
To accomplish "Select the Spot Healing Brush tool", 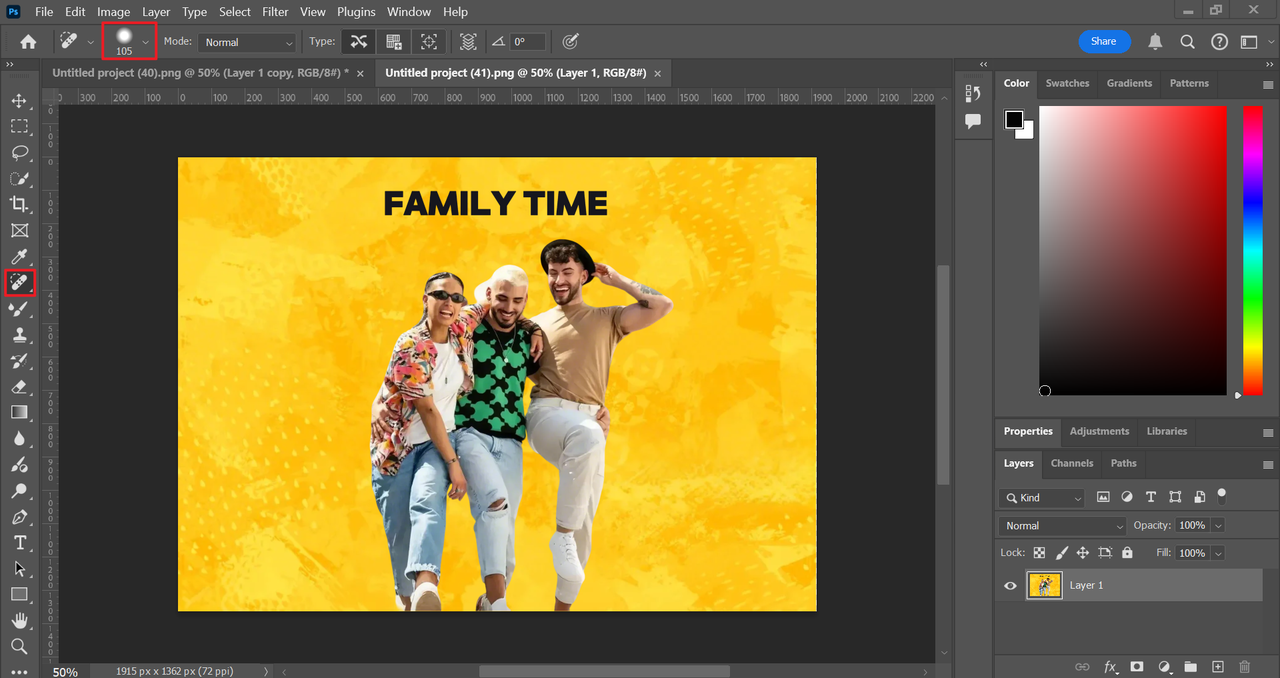I will 19,283.
